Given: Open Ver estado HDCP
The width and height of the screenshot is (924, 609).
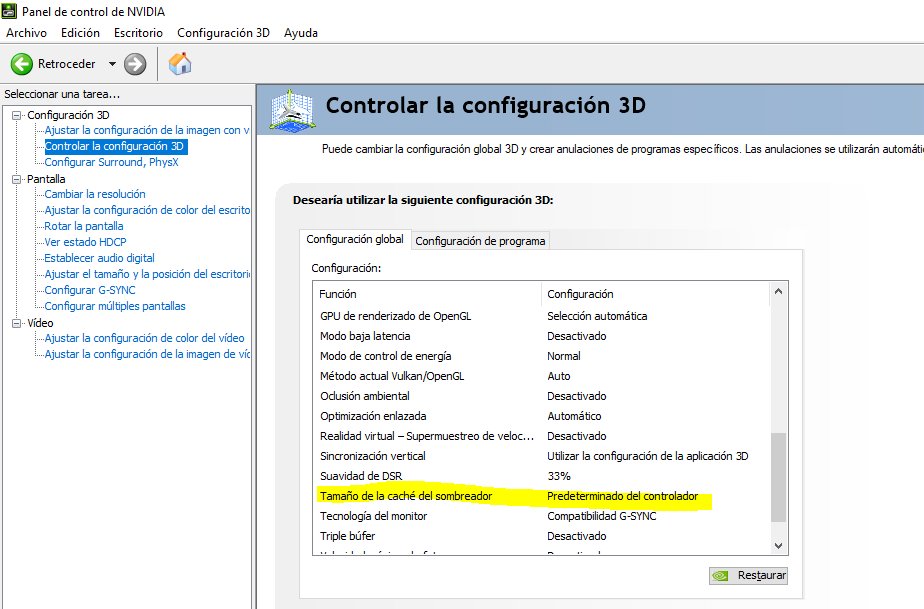Looking at the screenshot, I should pos(85,242).
